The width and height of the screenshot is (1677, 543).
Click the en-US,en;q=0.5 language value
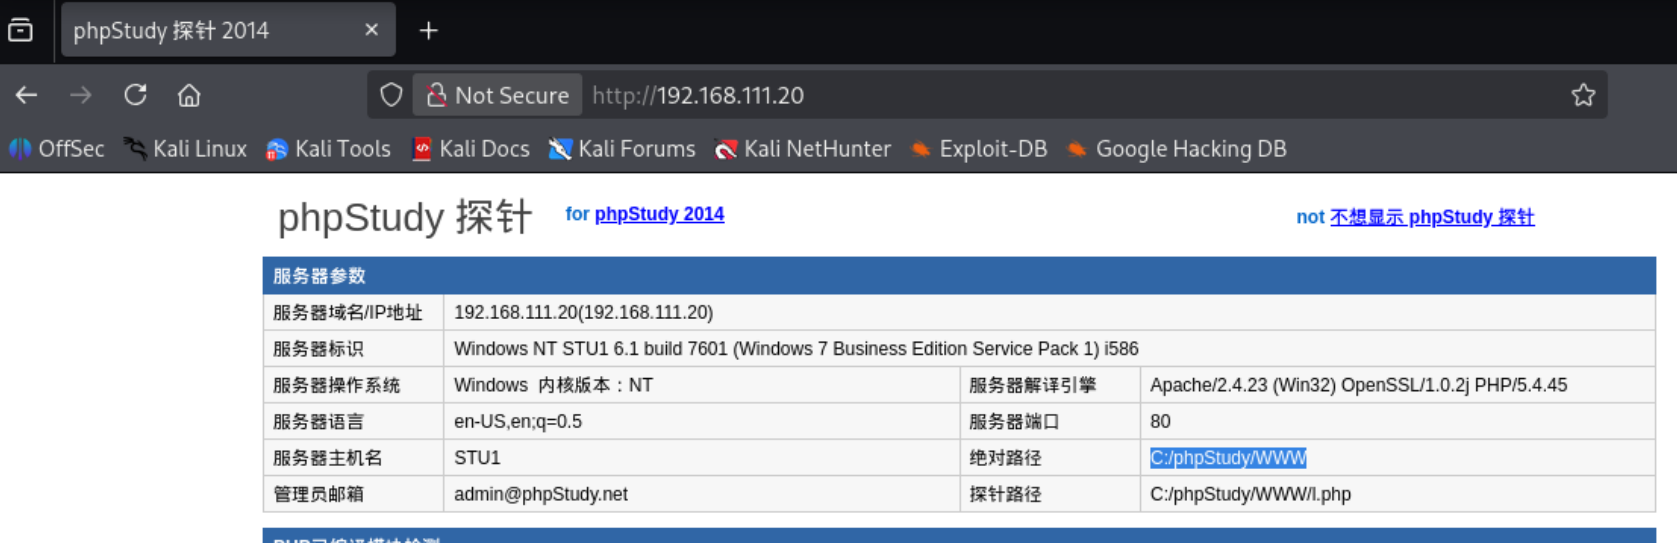point(518,421)
